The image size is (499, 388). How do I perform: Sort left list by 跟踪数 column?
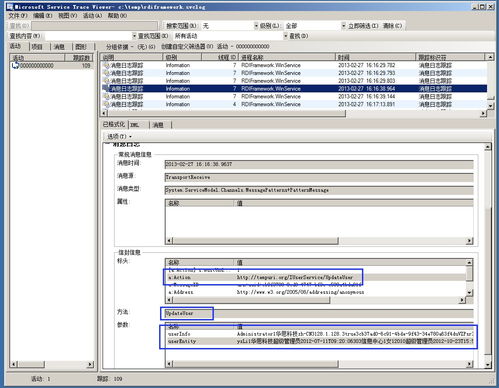(x=79, y=58)
